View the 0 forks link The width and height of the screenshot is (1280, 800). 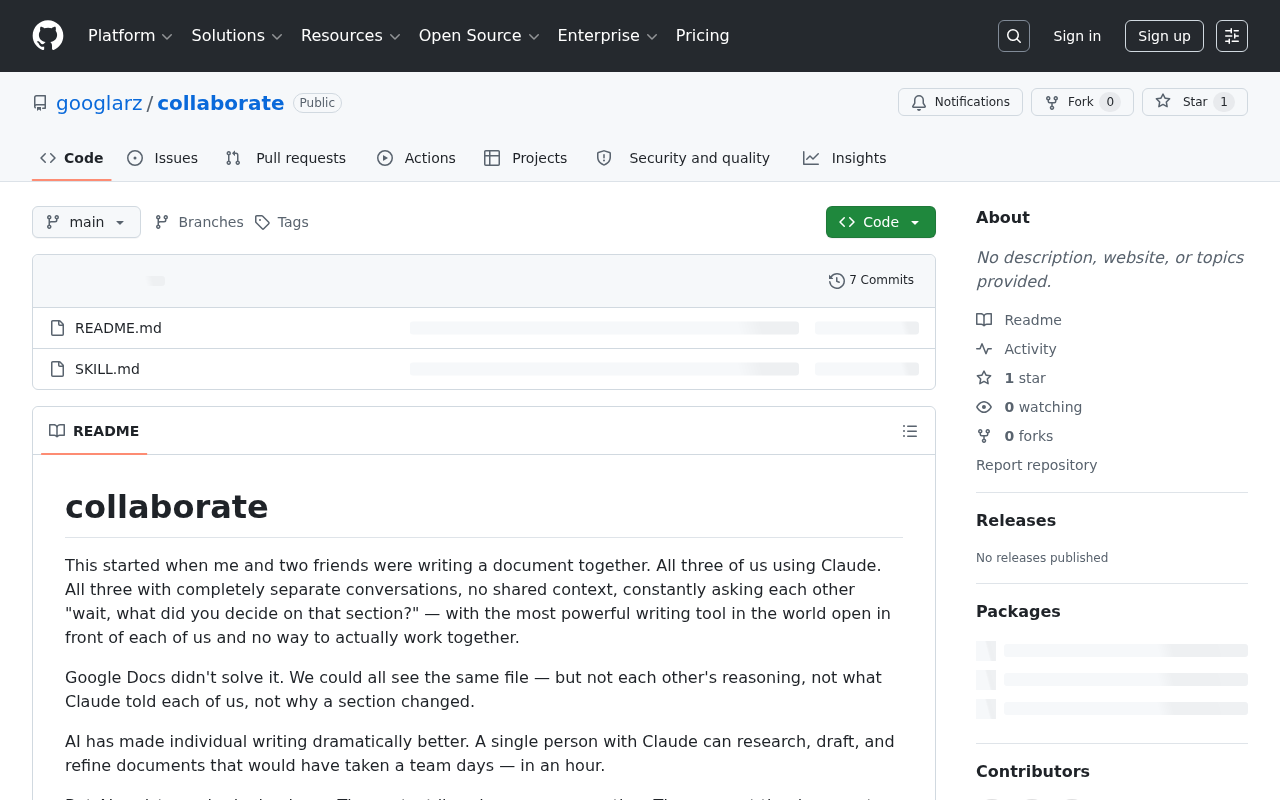(x=1015, y=436)
